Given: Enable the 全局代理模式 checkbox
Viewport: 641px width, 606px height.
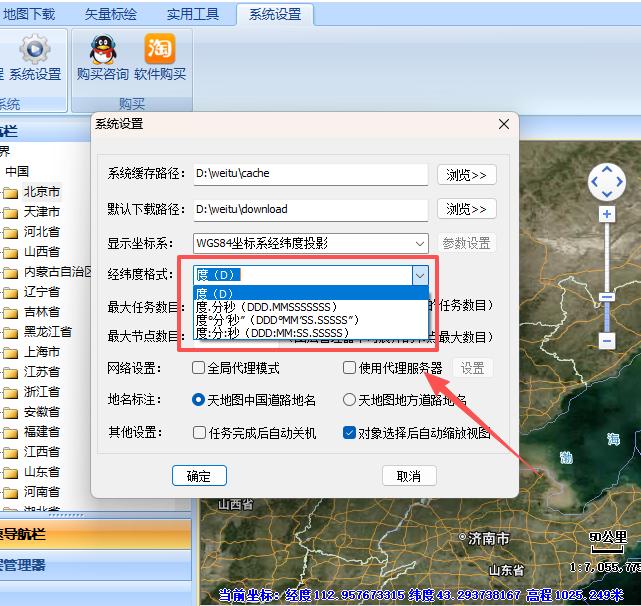Looking at the screenshot, I should pyautogui.click(x=198, y=367).
